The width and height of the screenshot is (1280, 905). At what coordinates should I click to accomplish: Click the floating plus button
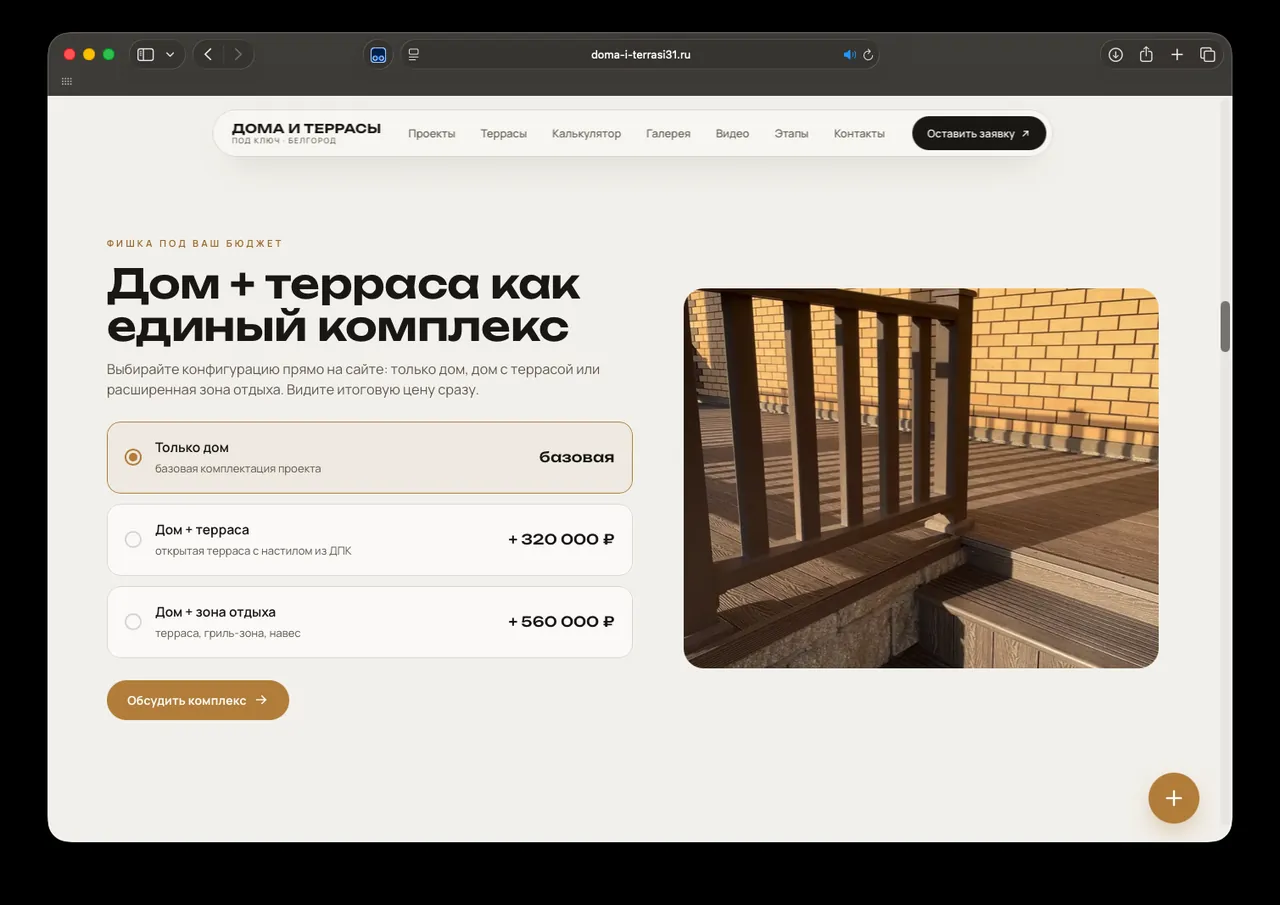pos(1173,798)
